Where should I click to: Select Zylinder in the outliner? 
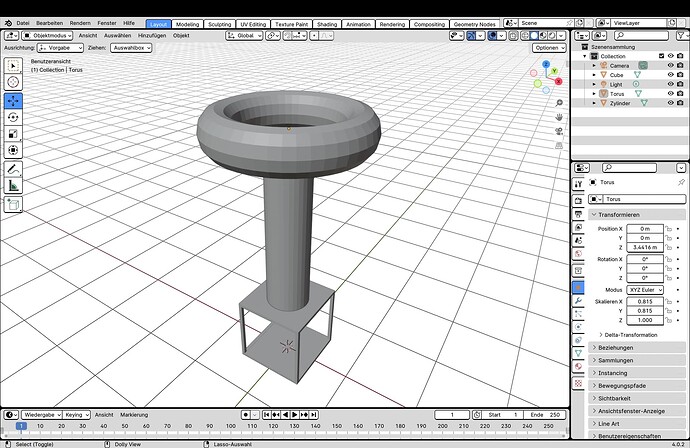(x=620, y=103)
